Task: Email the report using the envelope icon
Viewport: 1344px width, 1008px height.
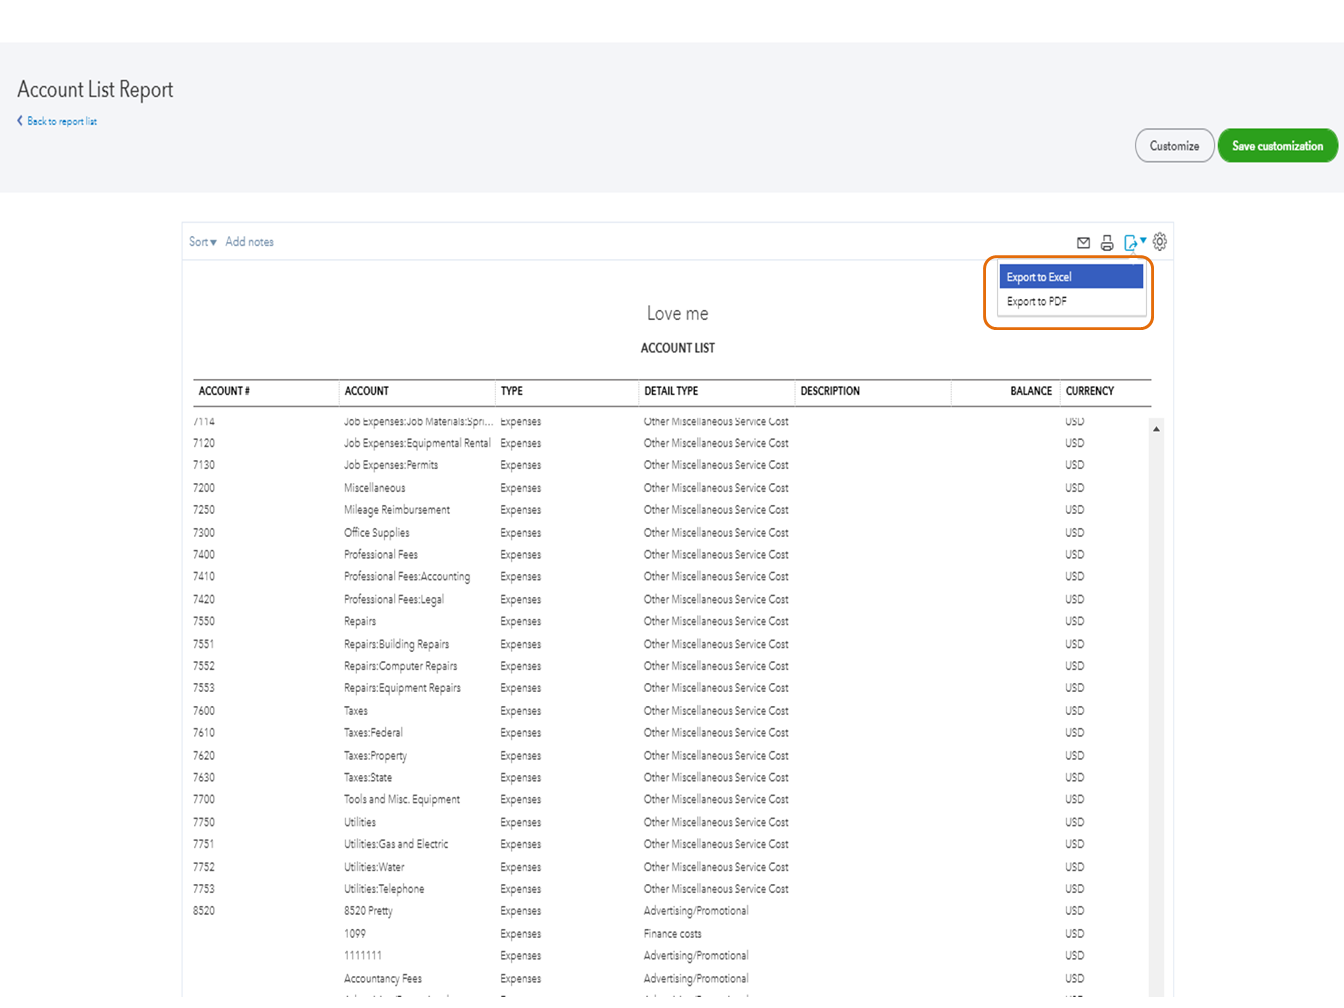Action: [1083, 241]
